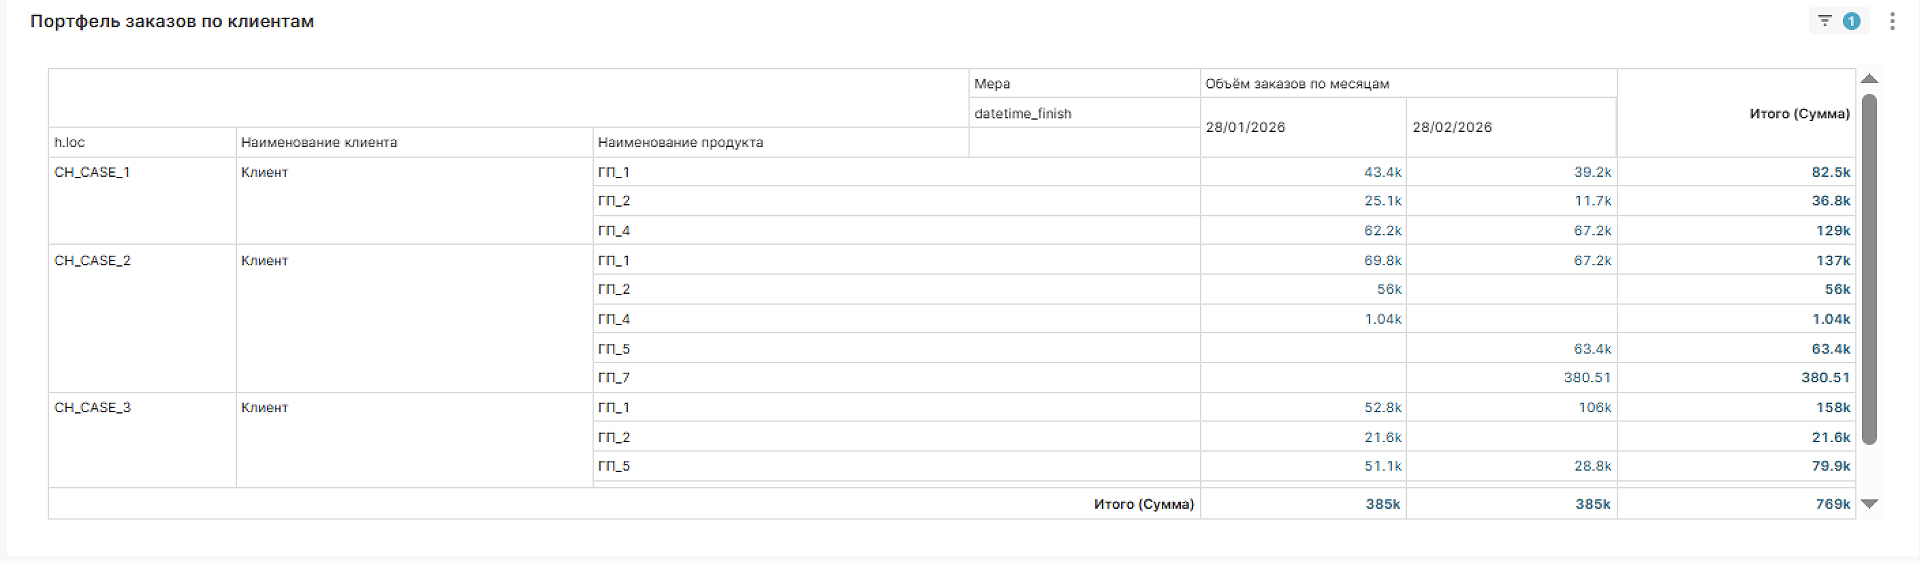Click the Портфель заказов по клиентам title
1920x561 pixels.
(x=172, y=21)
